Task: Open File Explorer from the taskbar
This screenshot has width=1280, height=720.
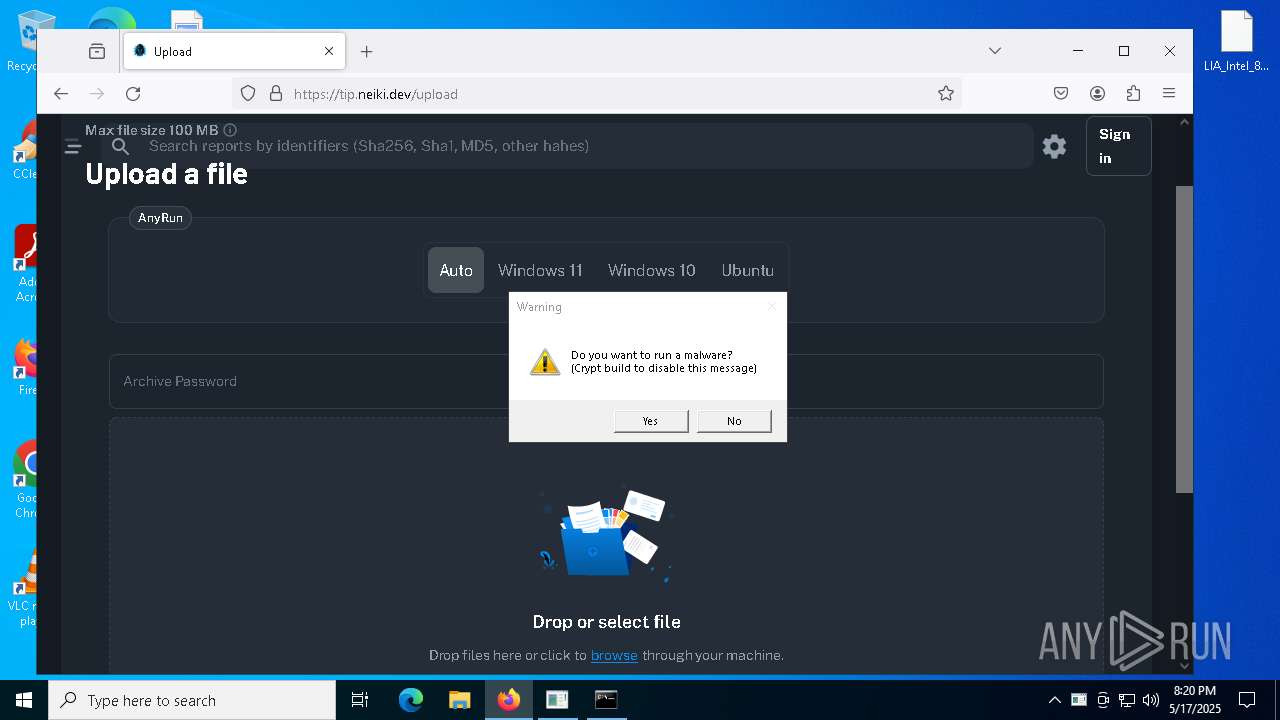Action: 459,700
